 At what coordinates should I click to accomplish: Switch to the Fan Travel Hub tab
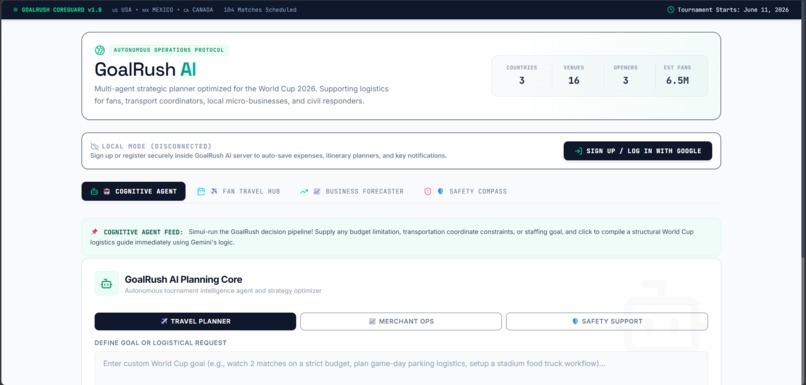[239, 191]
